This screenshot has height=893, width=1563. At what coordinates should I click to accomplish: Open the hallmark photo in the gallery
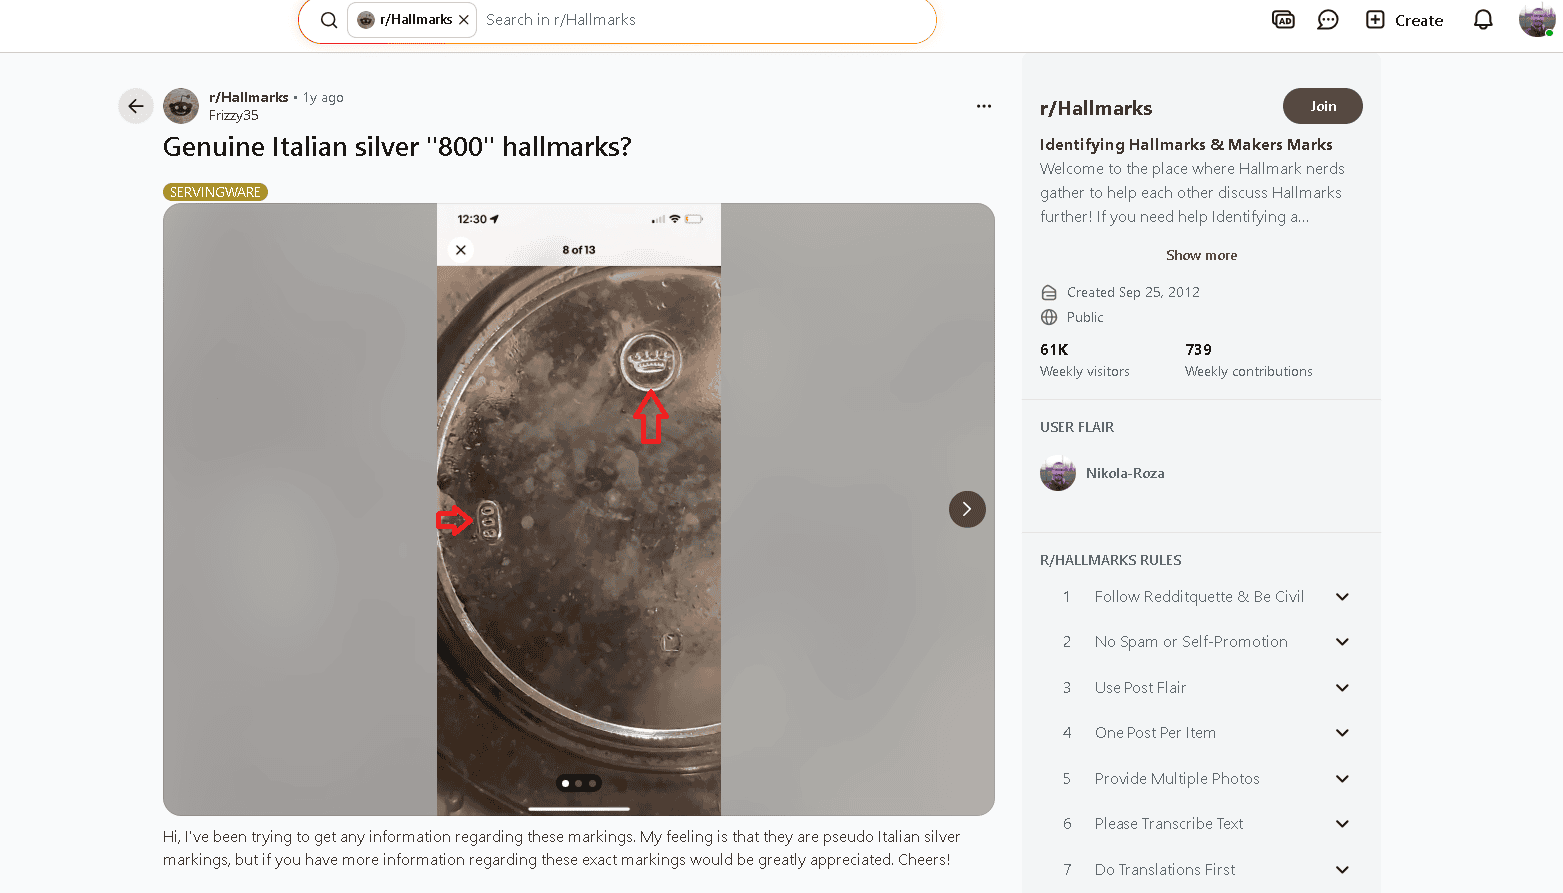(578, 510)
